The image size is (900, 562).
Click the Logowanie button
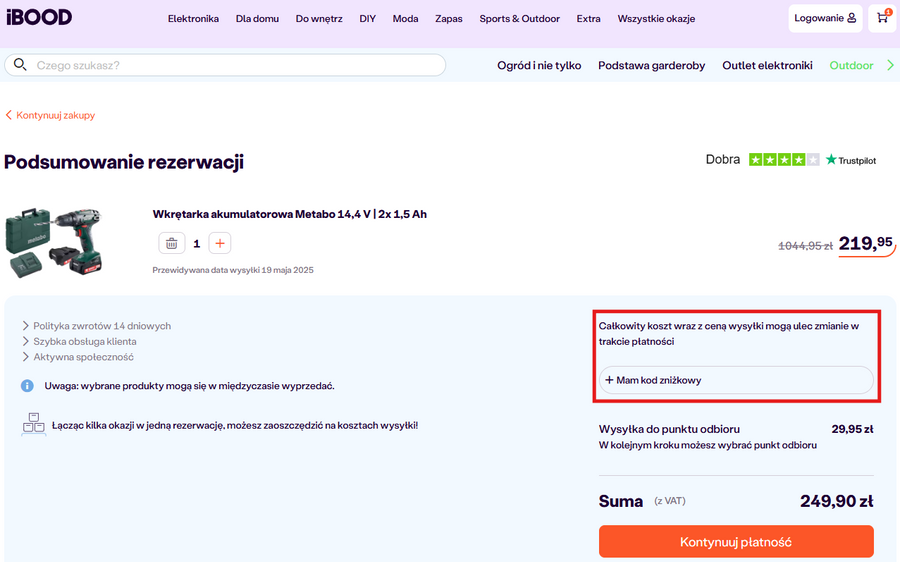tap(824, 18)
